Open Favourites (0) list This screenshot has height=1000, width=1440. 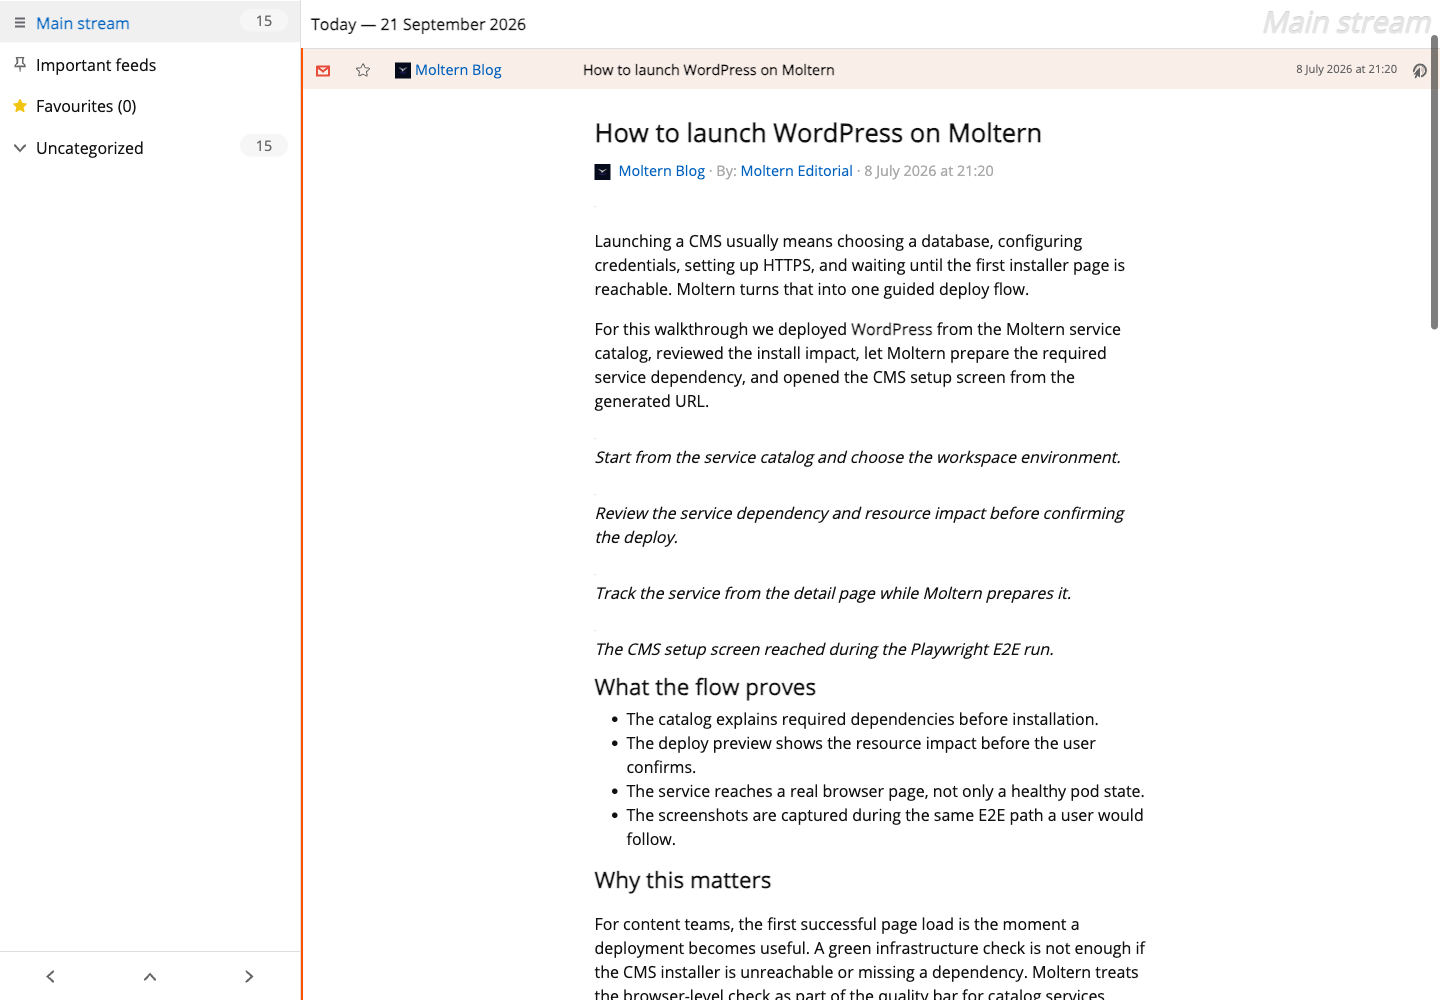coord(86,106)
